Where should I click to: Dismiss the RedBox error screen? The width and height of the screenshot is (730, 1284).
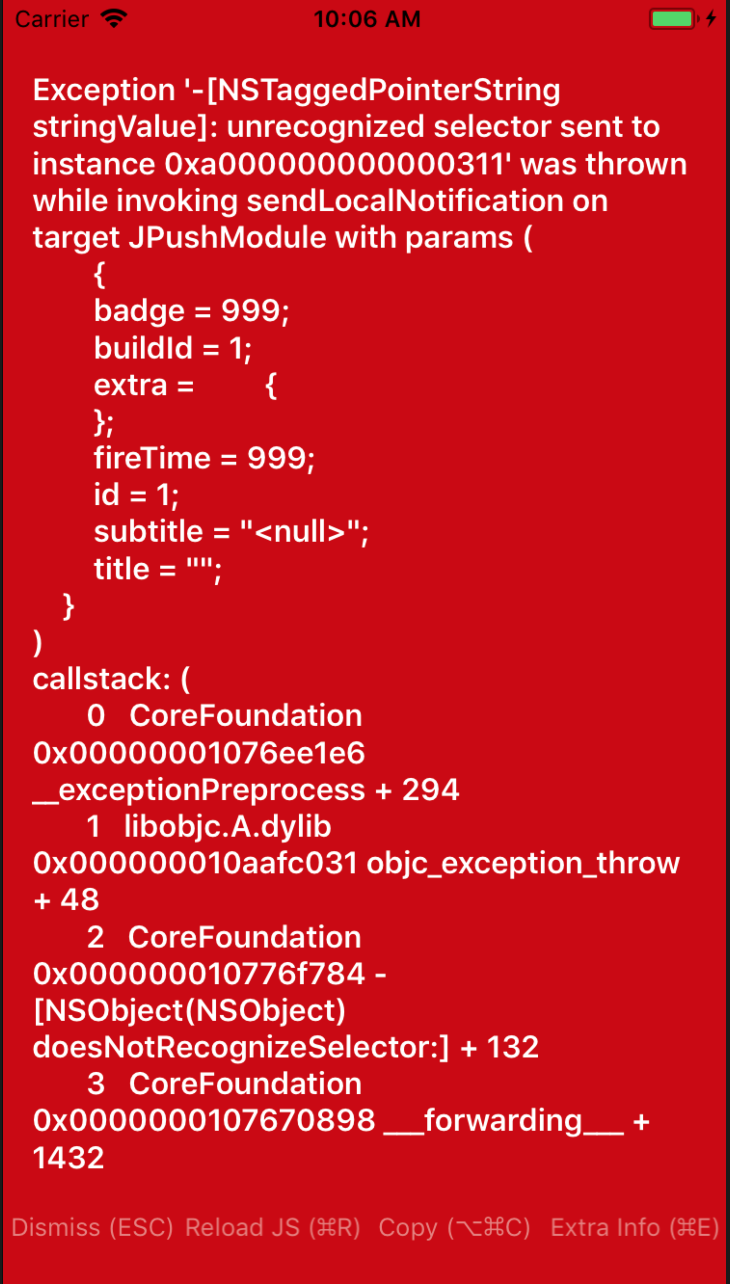(92, 1227)
